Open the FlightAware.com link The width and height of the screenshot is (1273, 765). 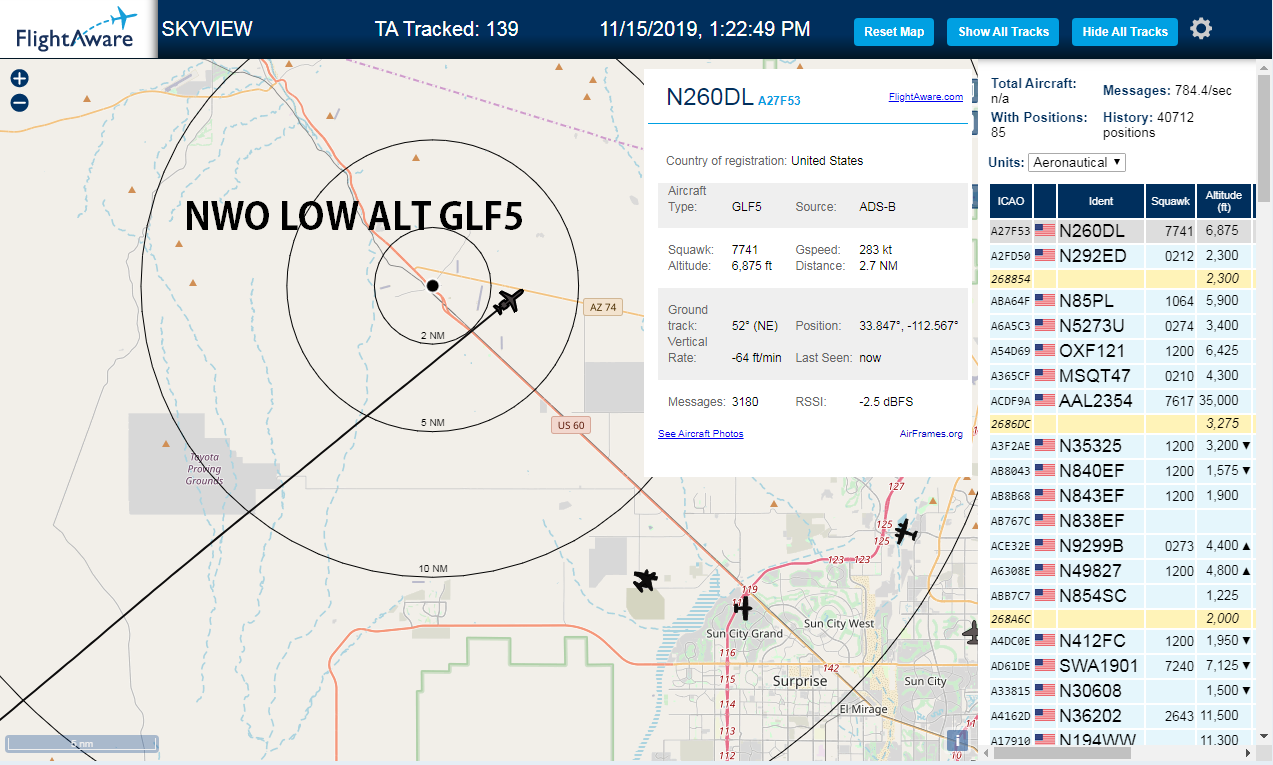(925, 97)
